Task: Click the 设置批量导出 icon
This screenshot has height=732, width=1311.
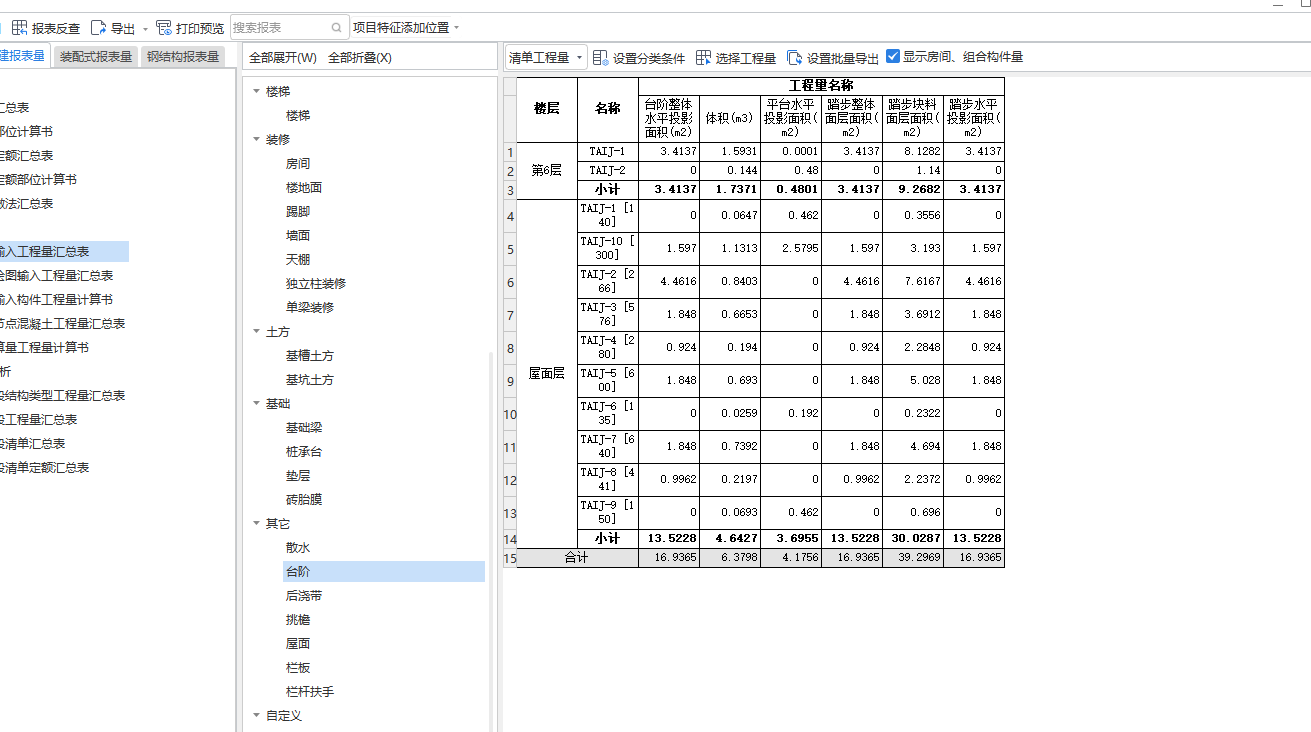Action: [x=795, y=58]
